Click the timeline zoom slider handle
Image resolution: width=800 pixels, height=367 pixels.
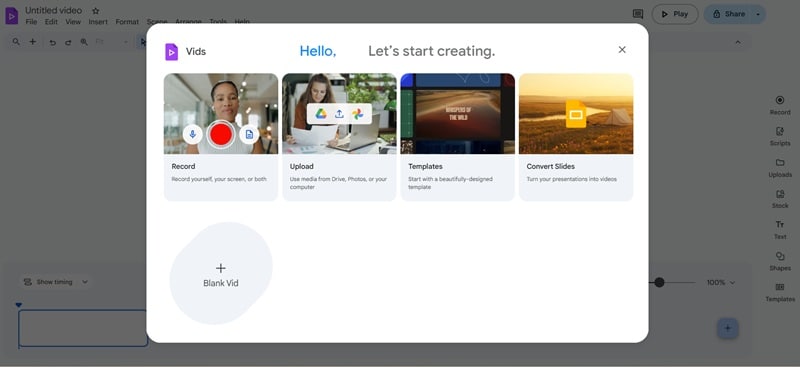(659, 282)
